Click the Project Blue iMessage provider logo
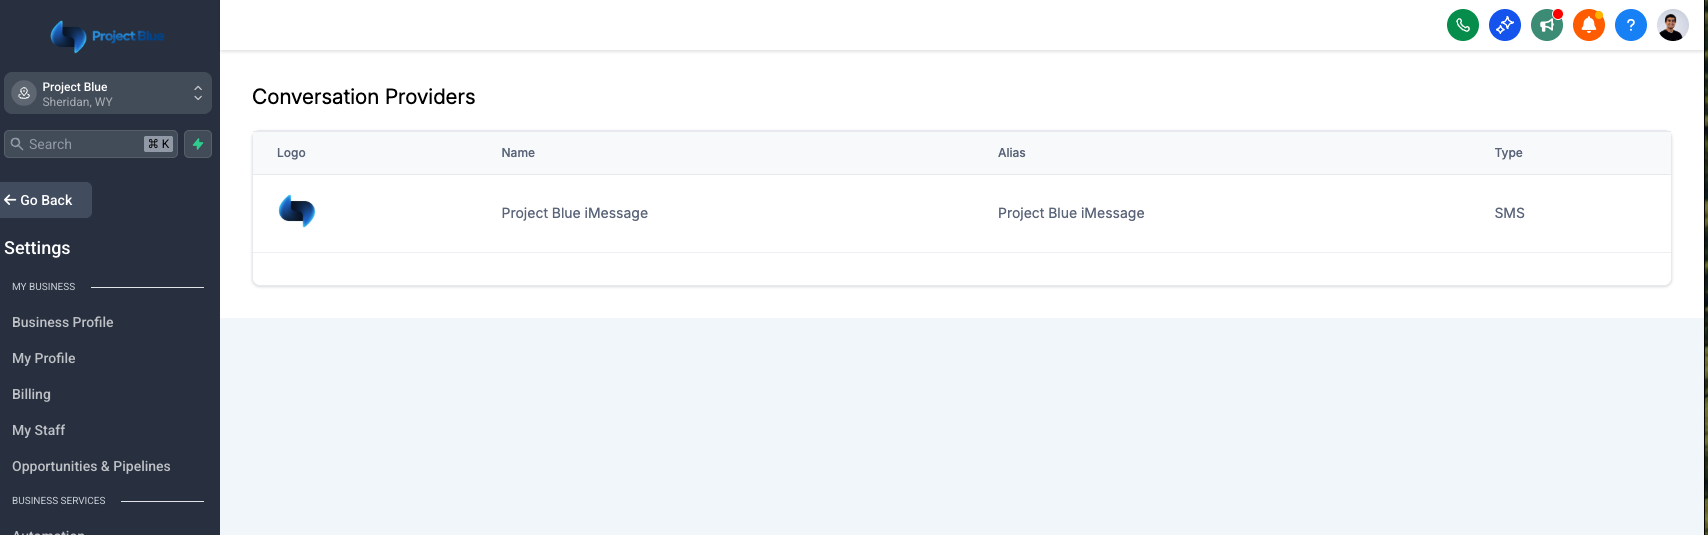The height and width of the screenshot is (535, 1708). [x=297, y=211]
